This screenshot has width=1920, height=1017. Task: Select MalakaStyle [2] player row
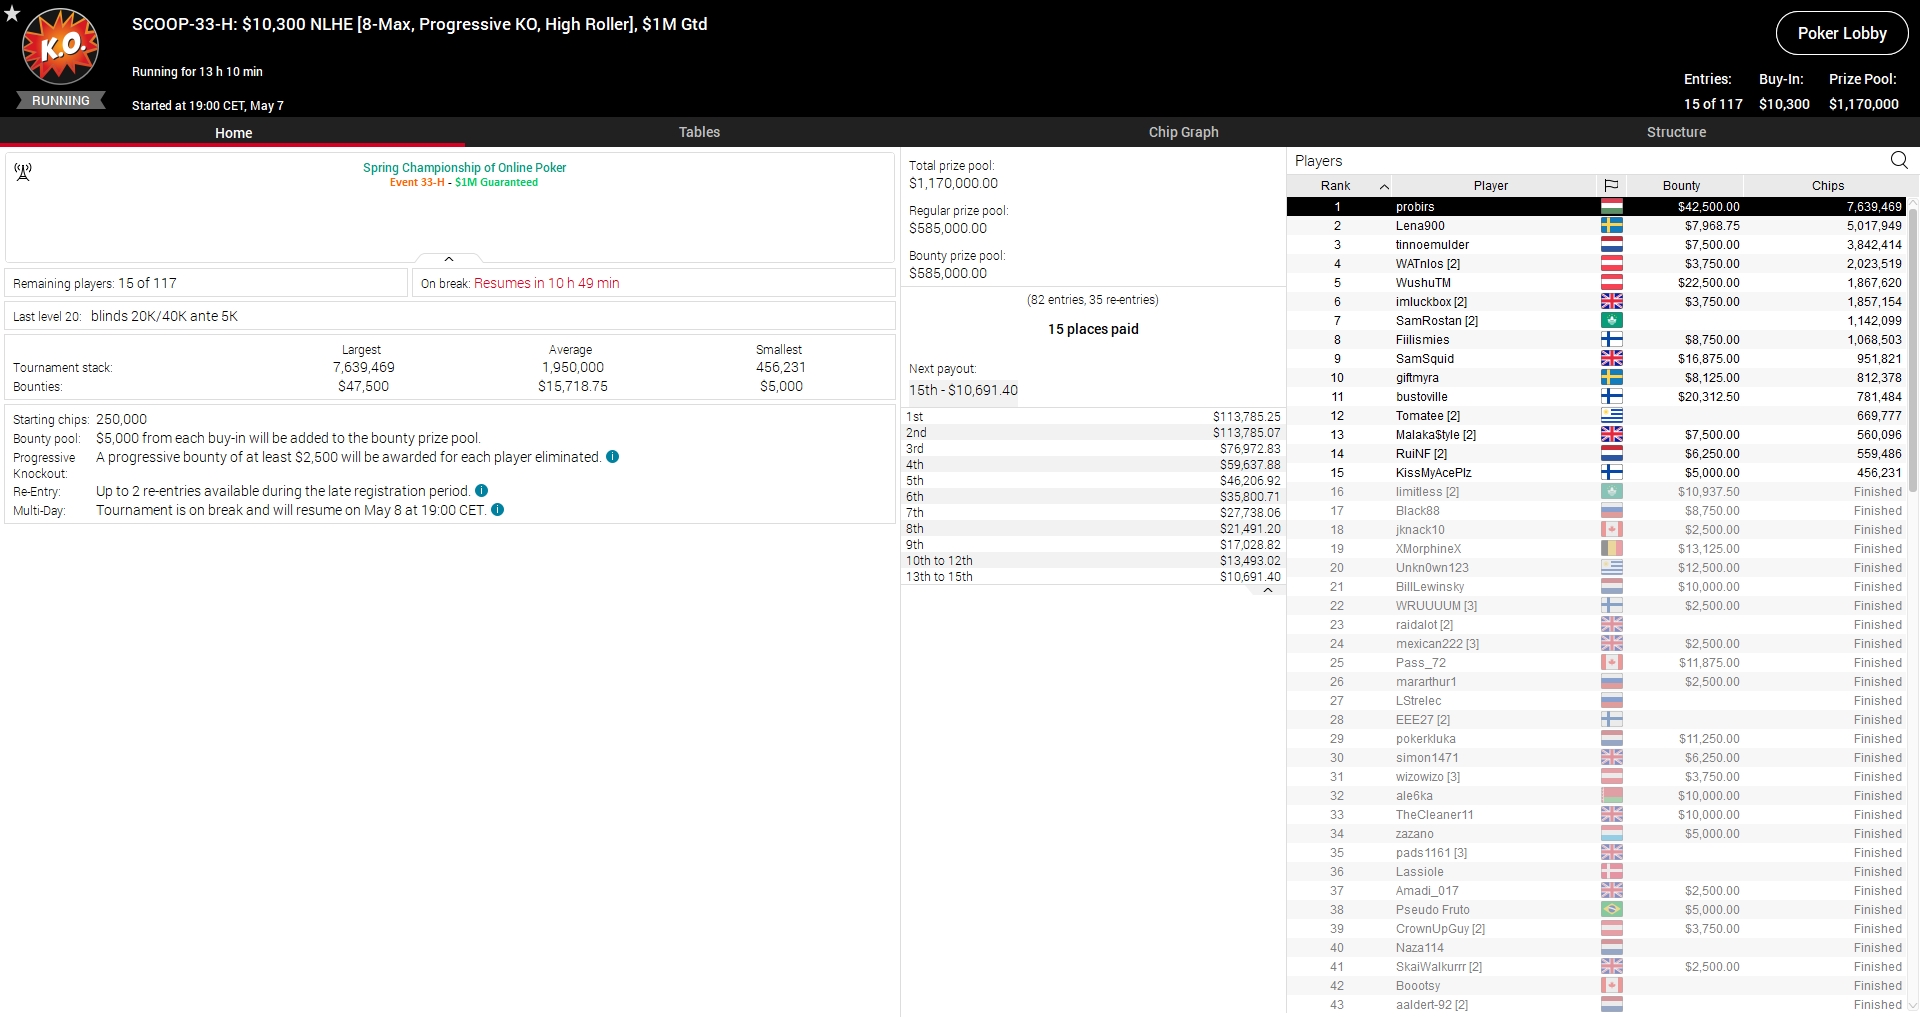[x=1597, y=435]
